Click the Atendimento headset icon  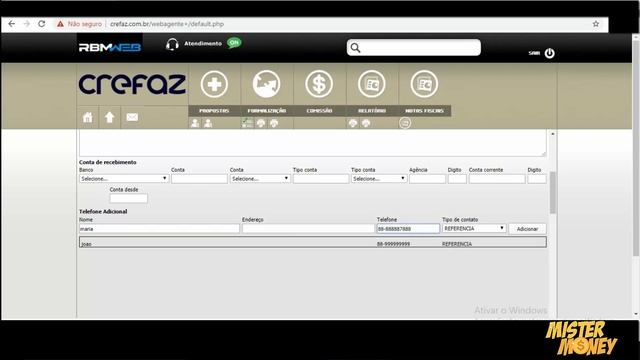(x=172, y=44)
